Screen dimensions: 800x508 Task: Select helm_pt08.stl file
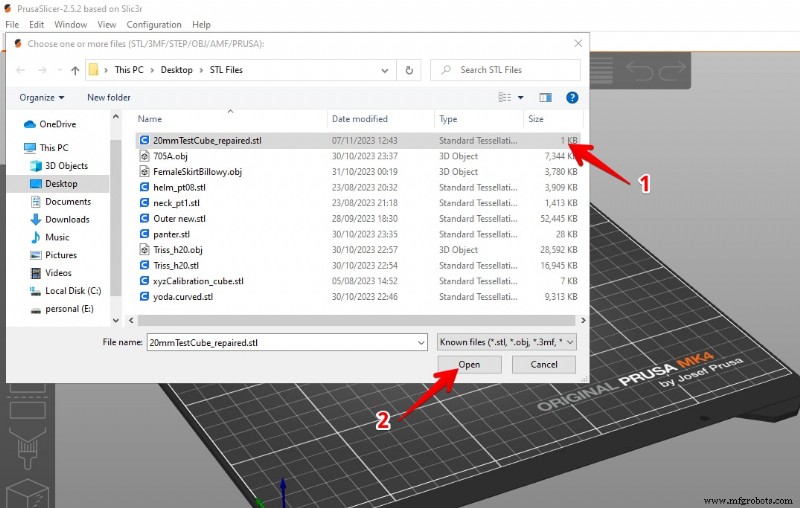coord(358,187)
